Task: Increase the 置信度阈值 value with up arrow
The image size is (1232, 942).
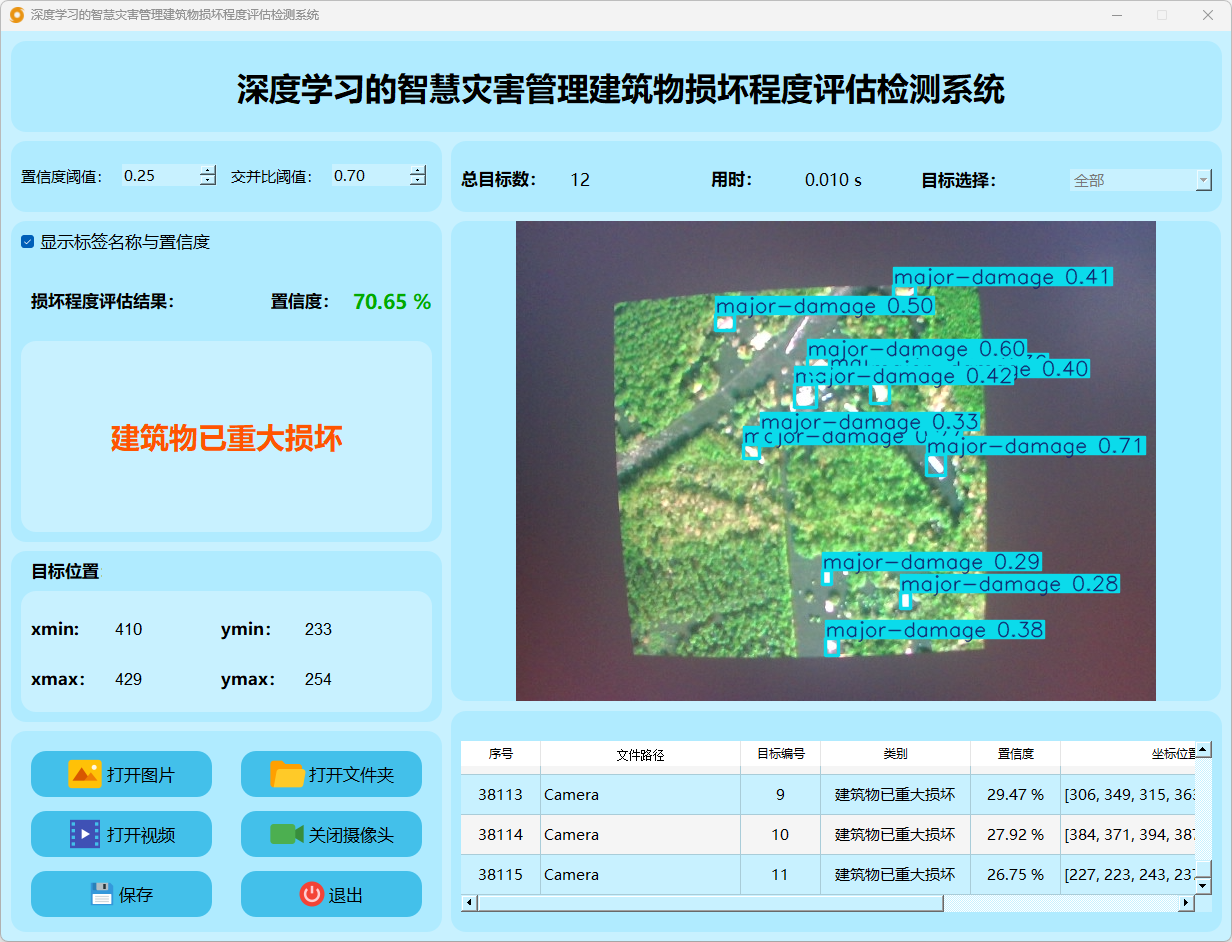Action: click(207, 170)
